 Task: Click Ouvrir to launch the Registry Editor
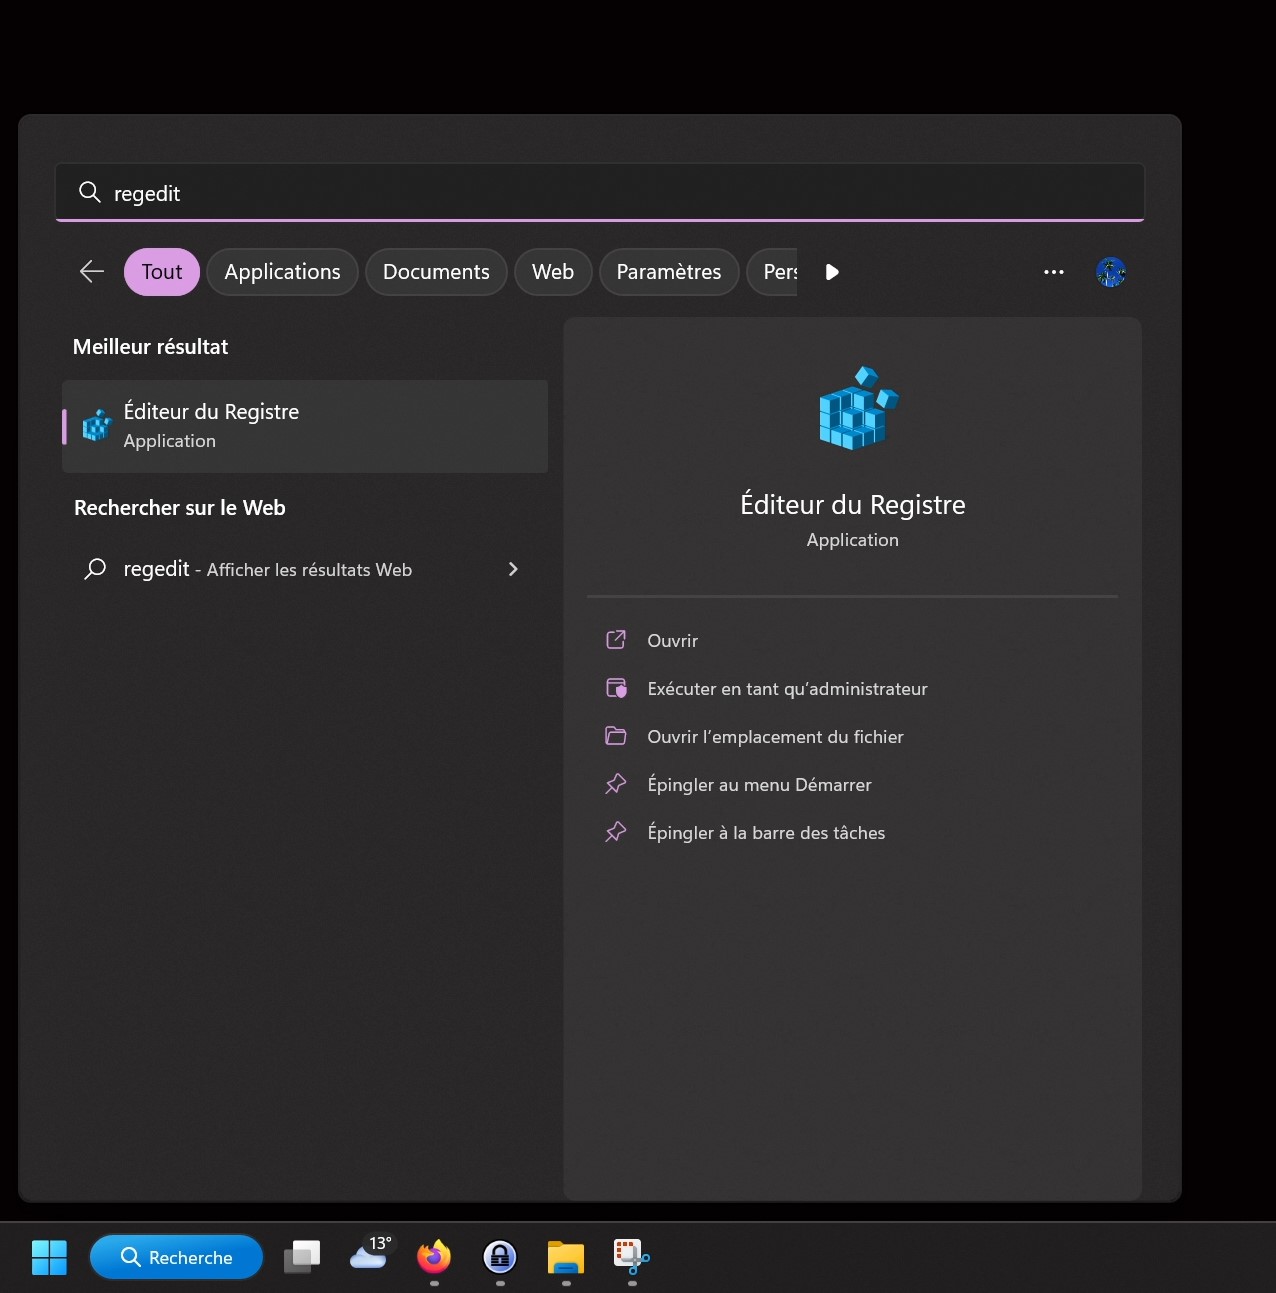[672, 641]
